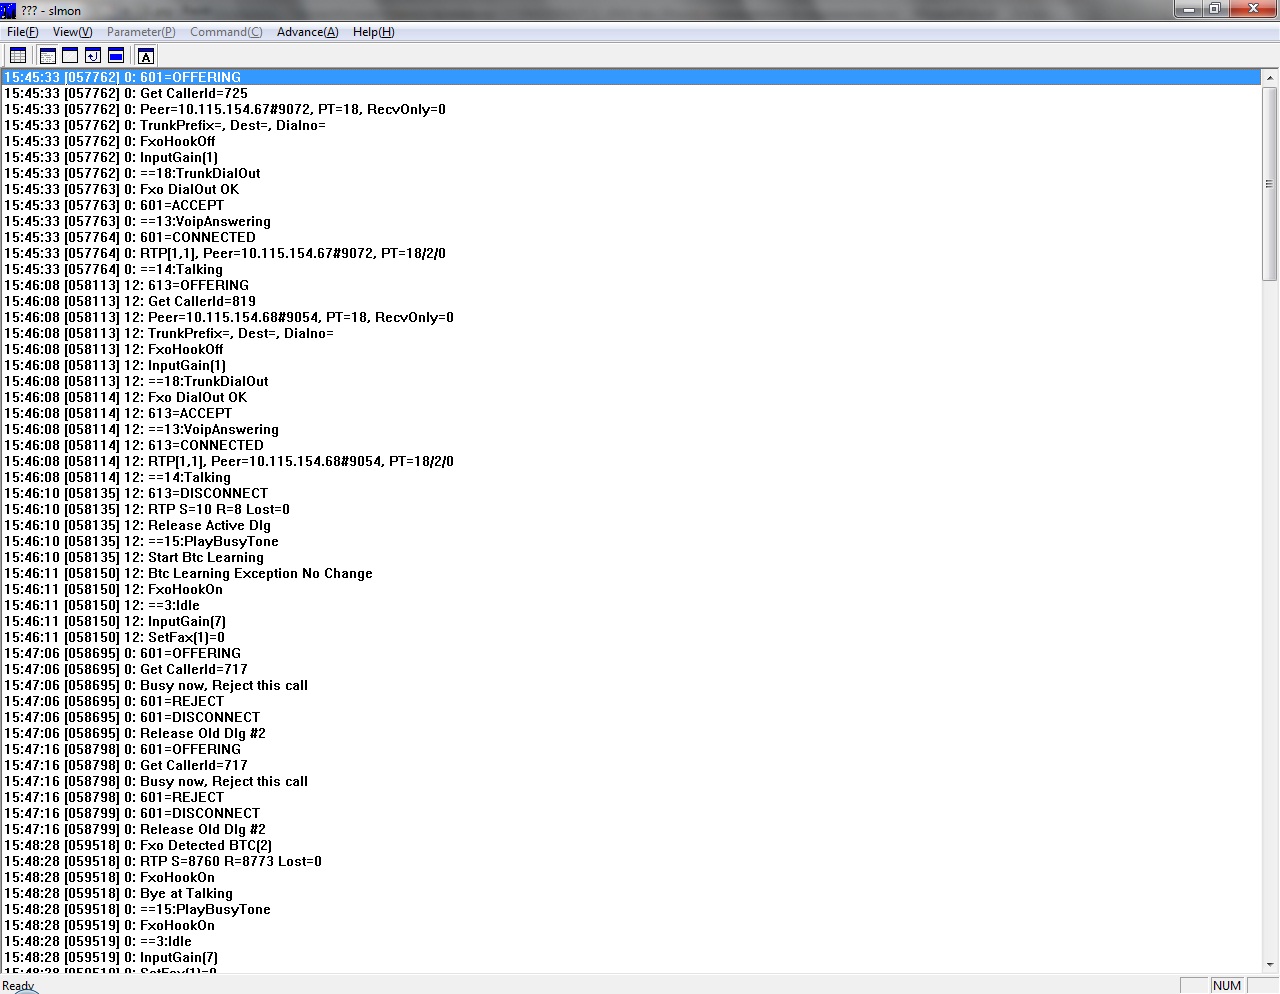The image size is (1280, 994).
Task: Select the '601=ACCEPT' log line
Action: tap(631, 205)
